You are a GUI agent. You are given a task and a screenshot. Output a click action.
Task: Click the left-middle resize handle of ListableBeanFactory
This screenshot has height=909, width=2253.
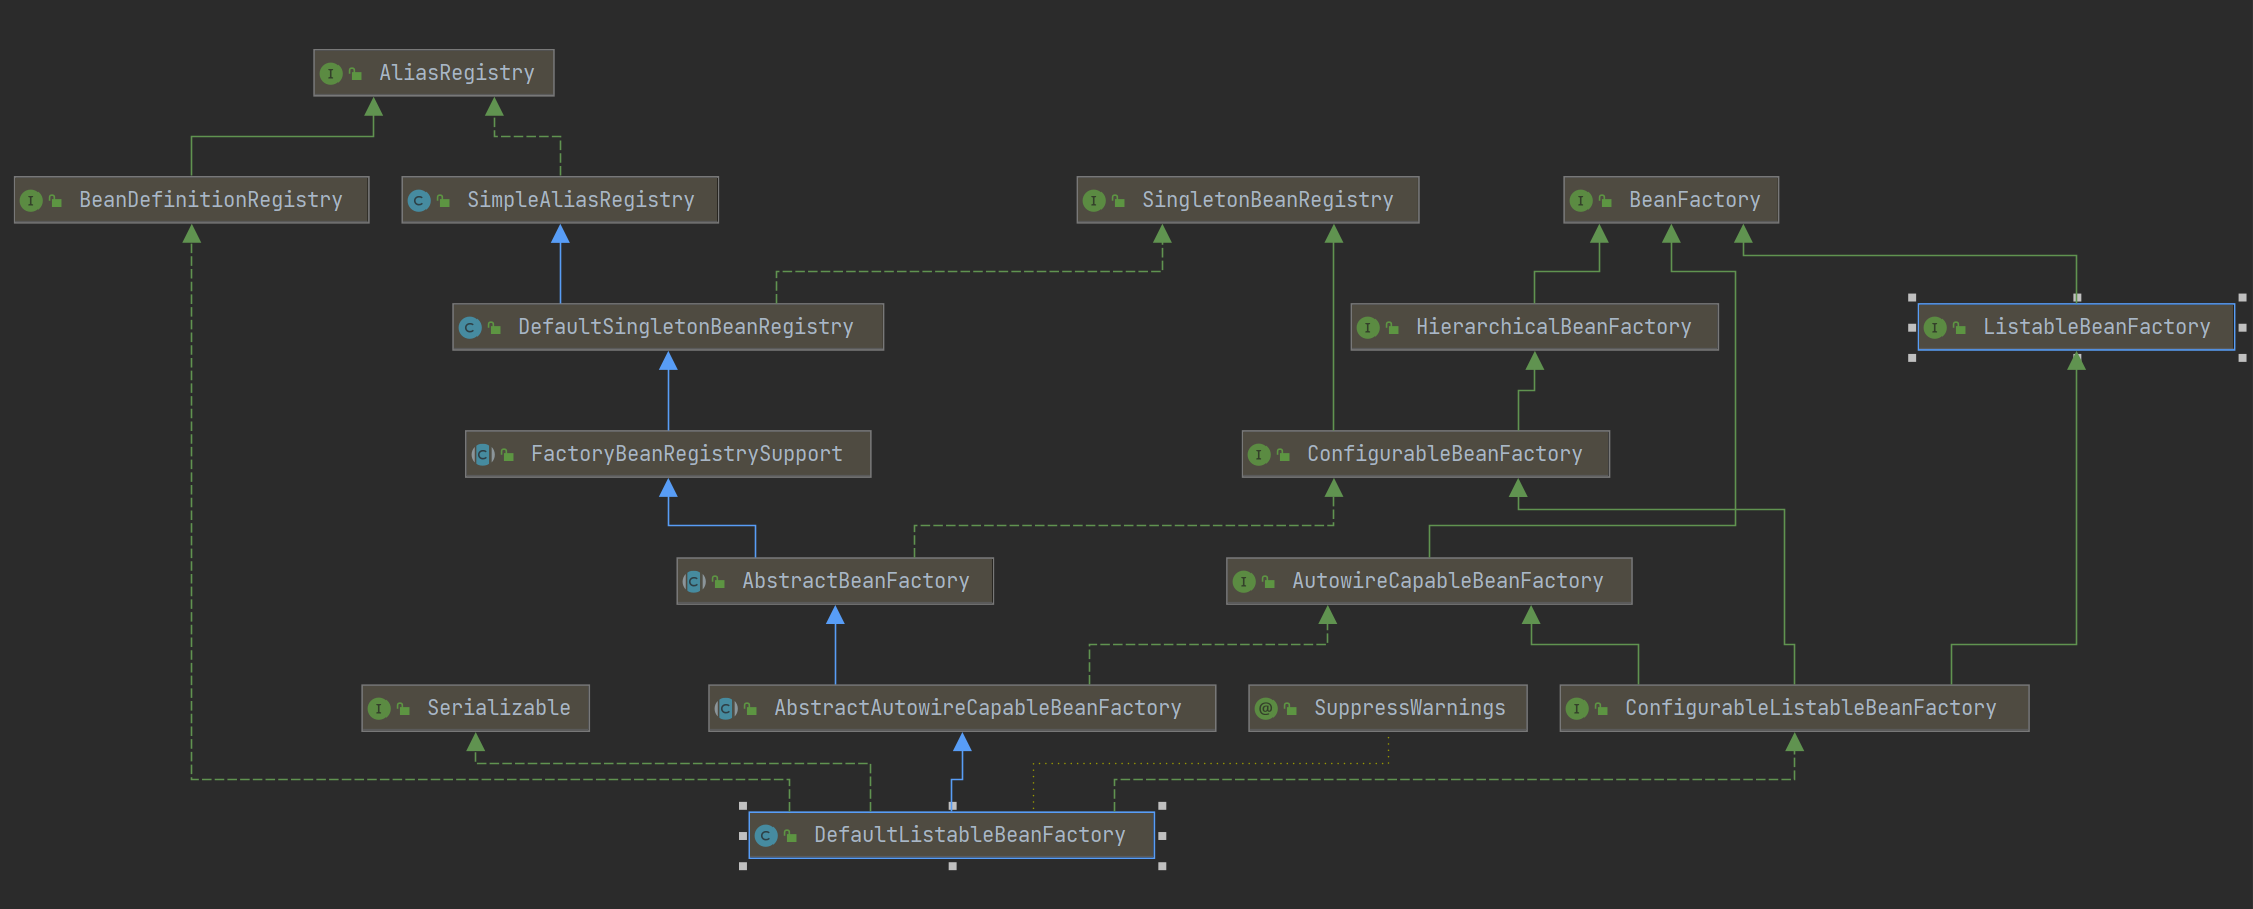pyautogui.click(x=1912, y=328)
